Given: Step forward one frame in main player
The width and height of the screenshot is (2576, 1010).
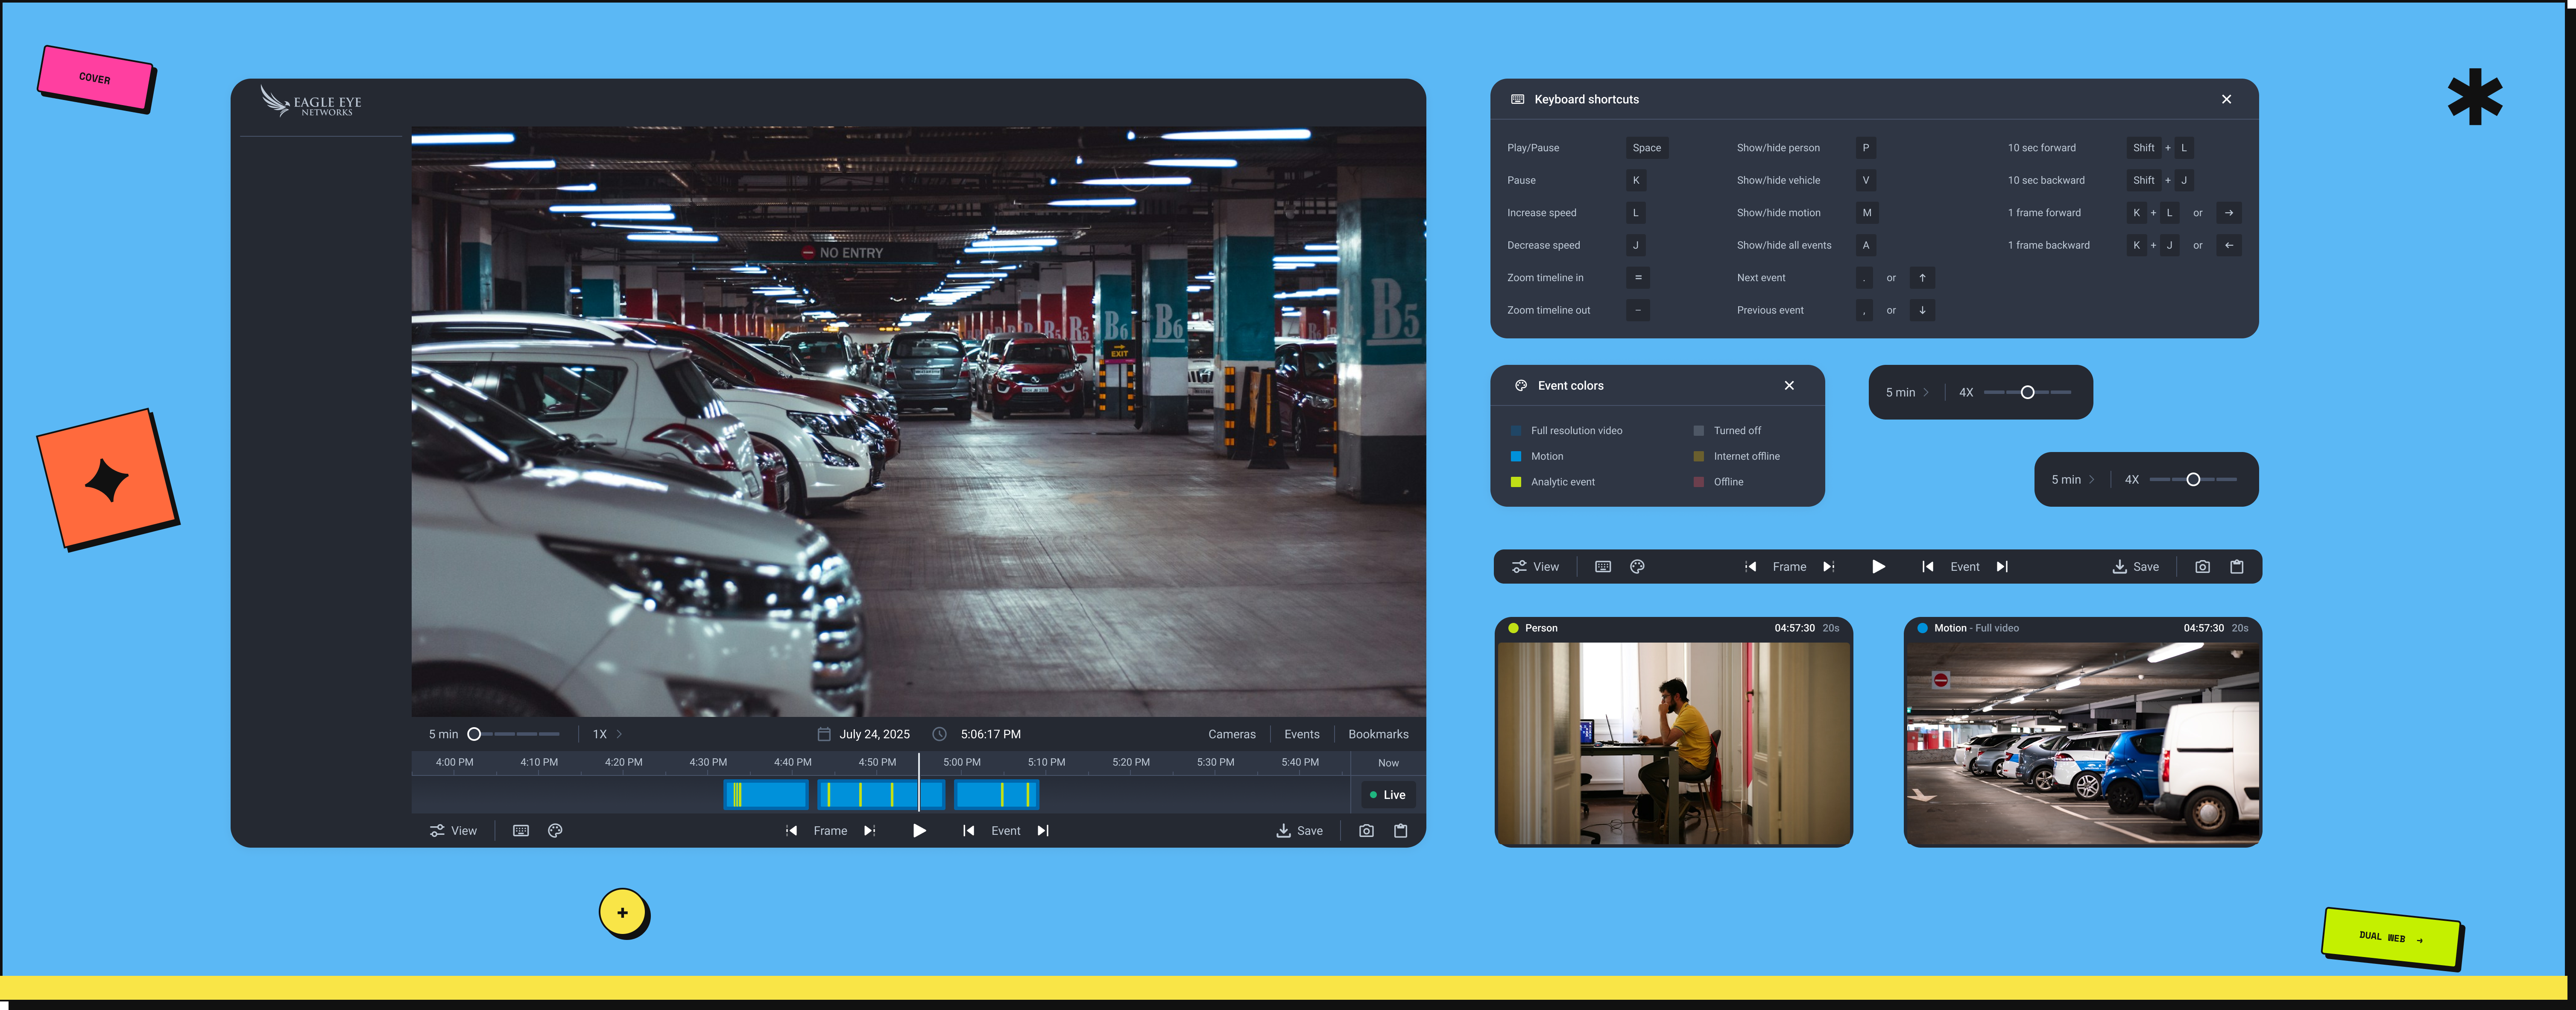Looking at the screenshot, I should point(870,831).
